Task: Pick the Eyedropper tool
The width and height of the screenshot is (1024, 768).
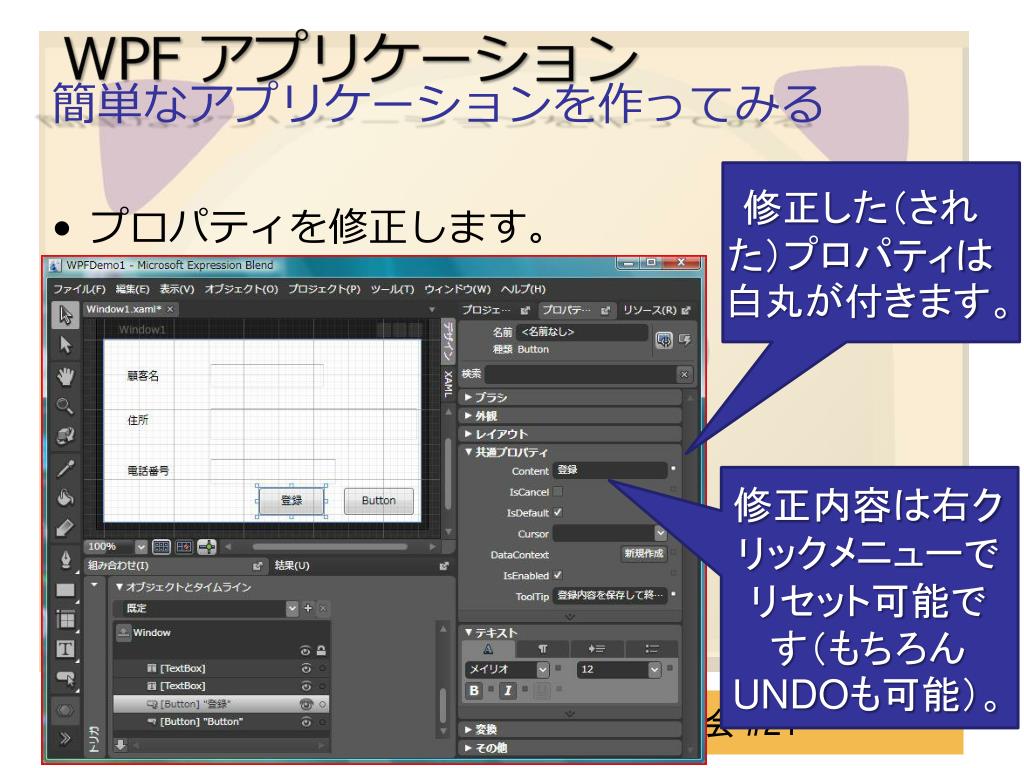Action: [x=65, y=468]
